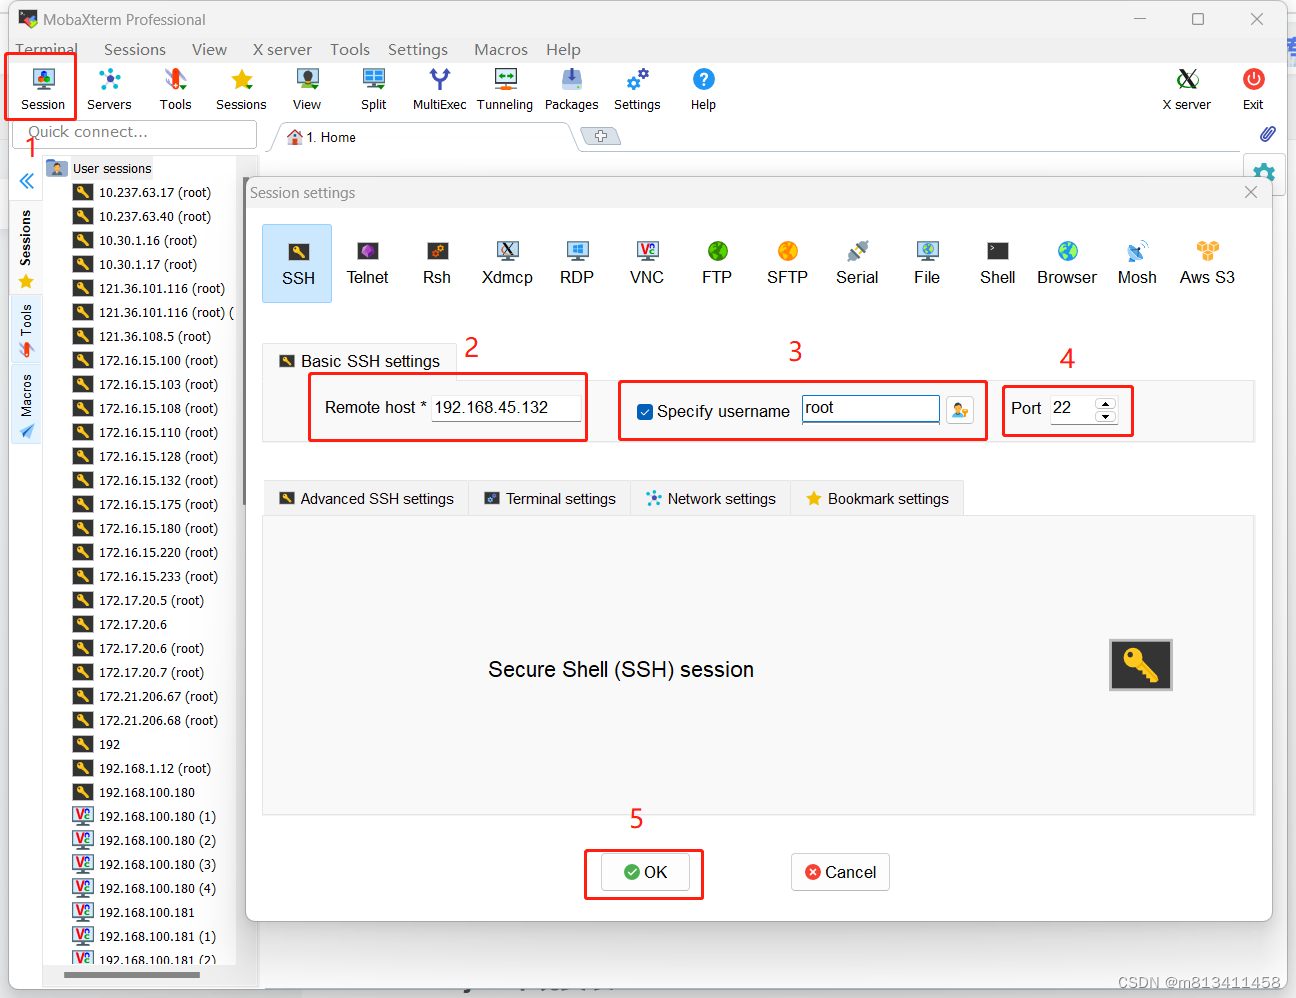Select Rsh session type

point(437,263)
